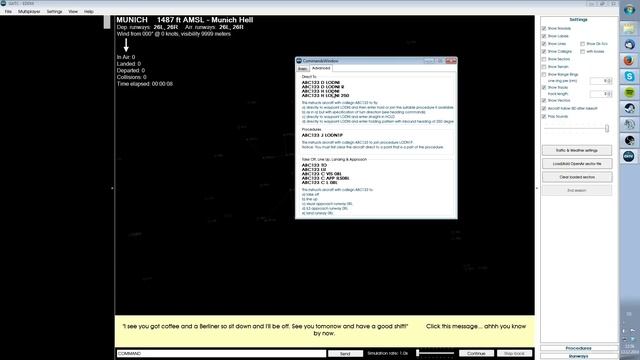The height and width of the screenshot is (360, 640).
Task: Toggle the Play Sounds checkbox
Action: click(544, 116)
